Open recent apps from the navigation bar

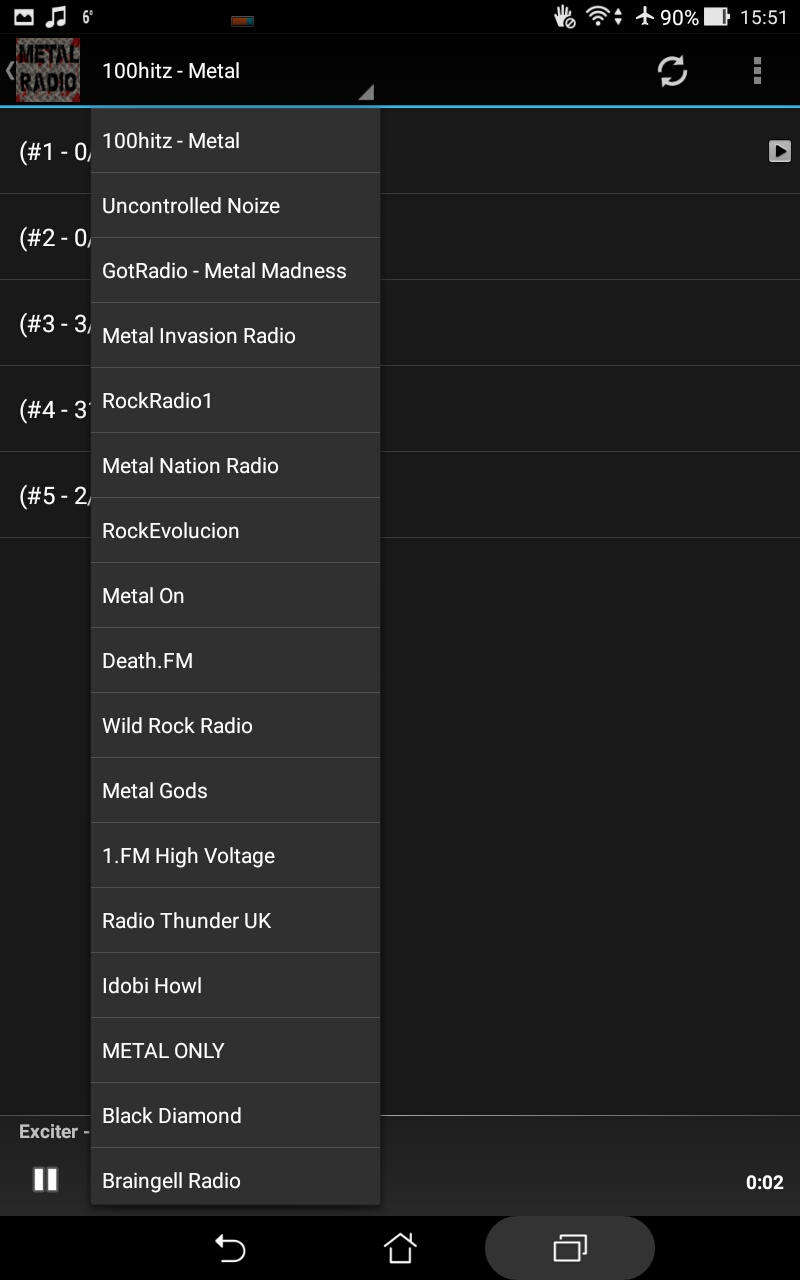pyautogui.click(x=569, y=1247)
